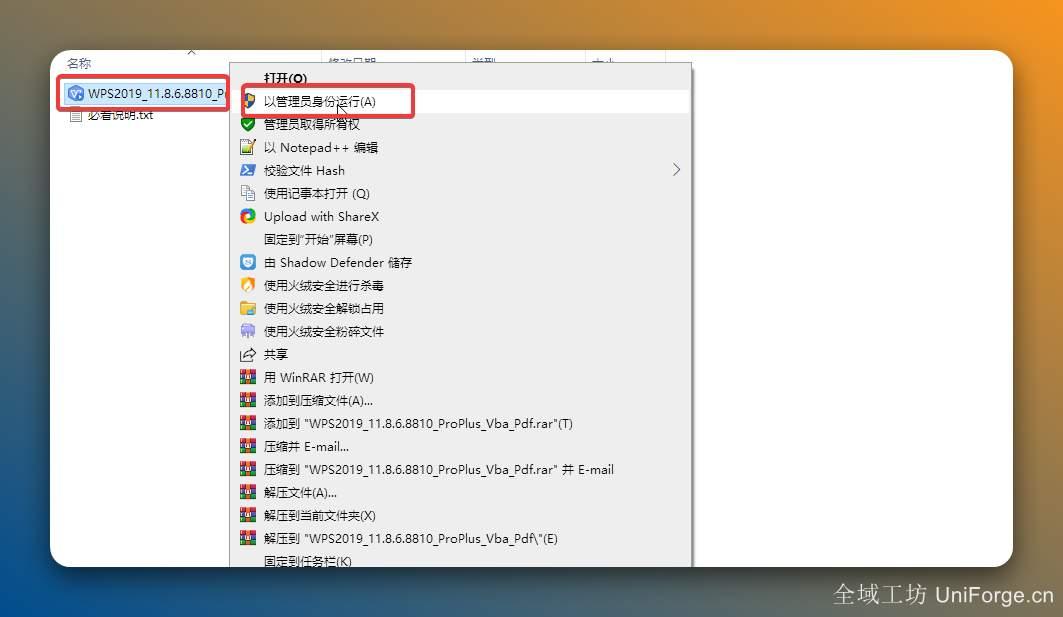Image resolution: width=1063 pixels, height=617 pixels.
Task: Expand the 校验文件 Hash submenu arrow
Action: click(x=676, y=170)
